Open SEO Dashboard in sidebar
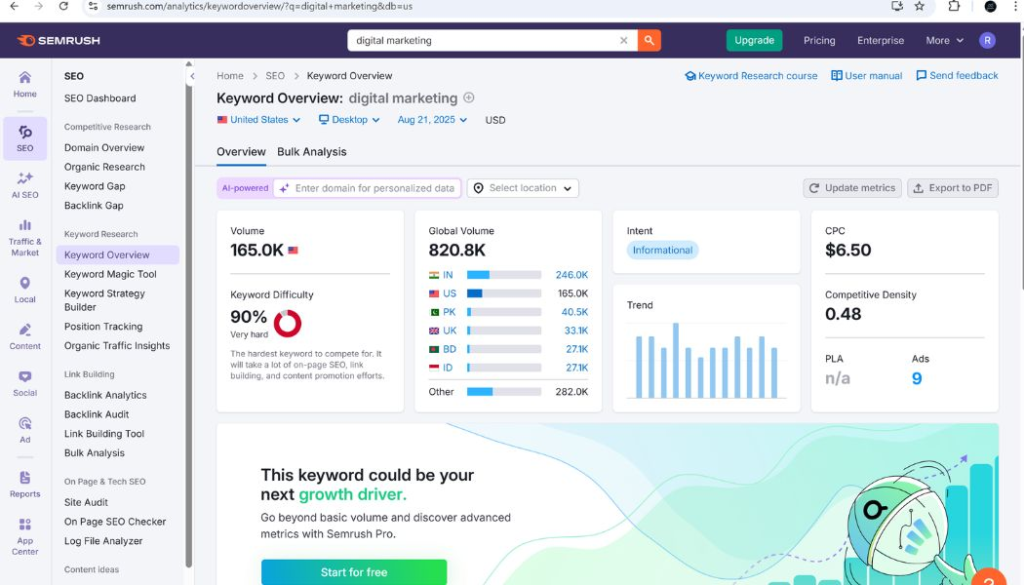The height and width of the screenshot is (585, 1024). click(100, 99)
